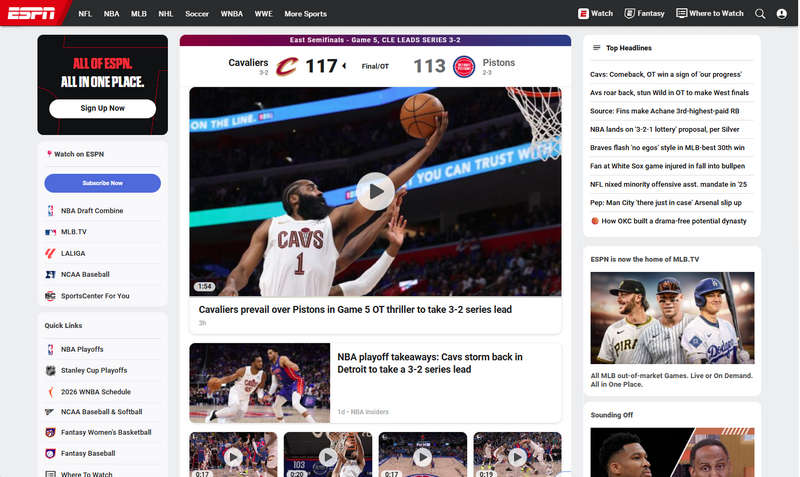The width and height of the screenshot is (800, 477).
Task: Click the Subscribe Now button
Action: (x=103, y=183)
